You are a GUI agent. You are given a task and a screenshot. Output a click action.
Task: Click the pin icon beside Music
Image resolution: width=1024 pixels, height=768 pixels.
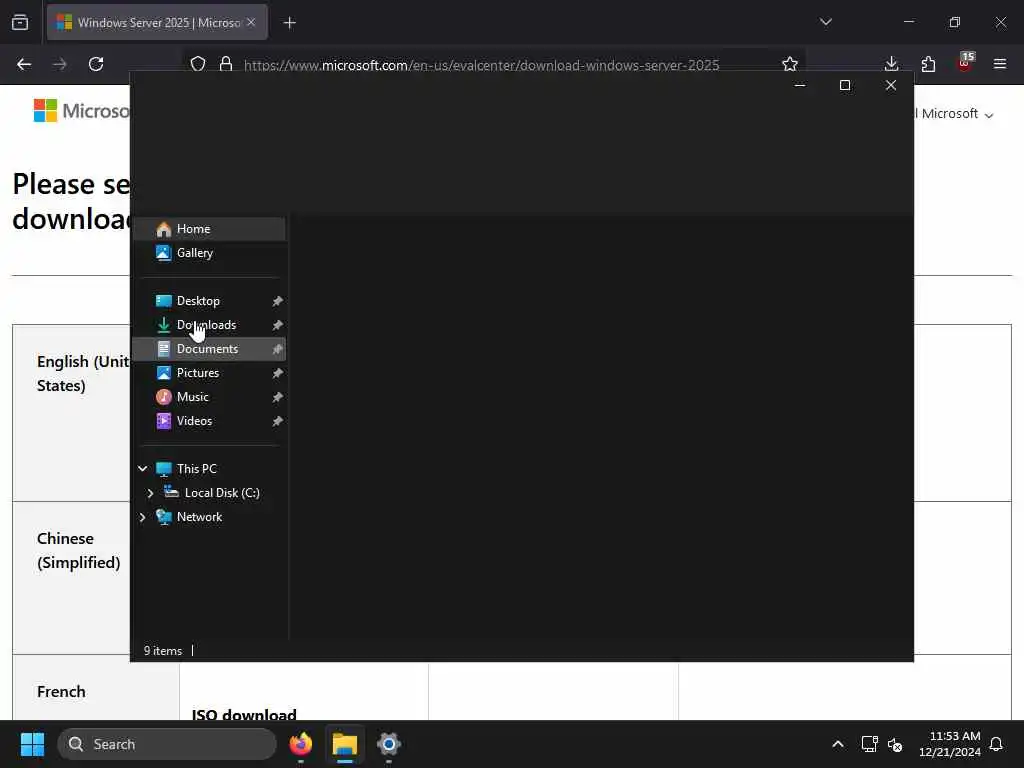(x=278, y=397)
